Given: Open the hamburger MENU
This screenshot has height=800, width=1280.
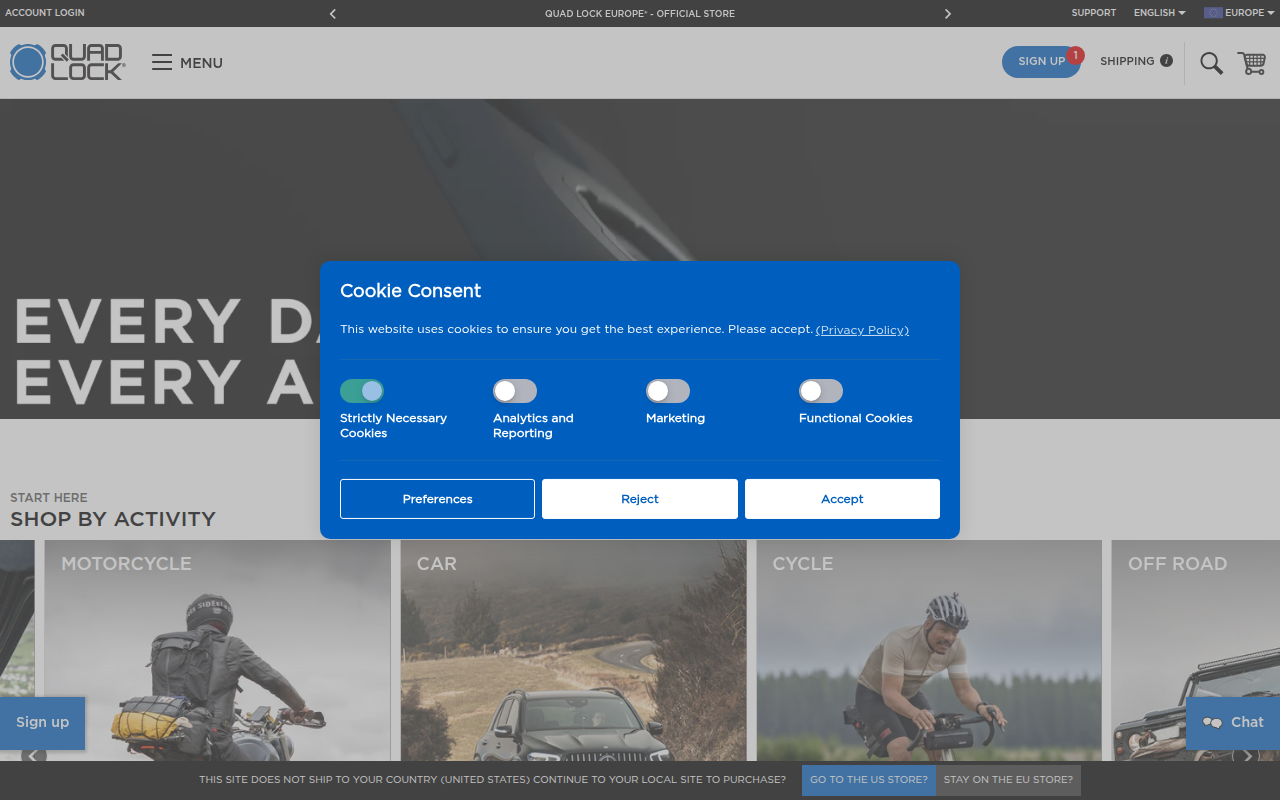Looking at the screenshot, I should click(187, 63).
